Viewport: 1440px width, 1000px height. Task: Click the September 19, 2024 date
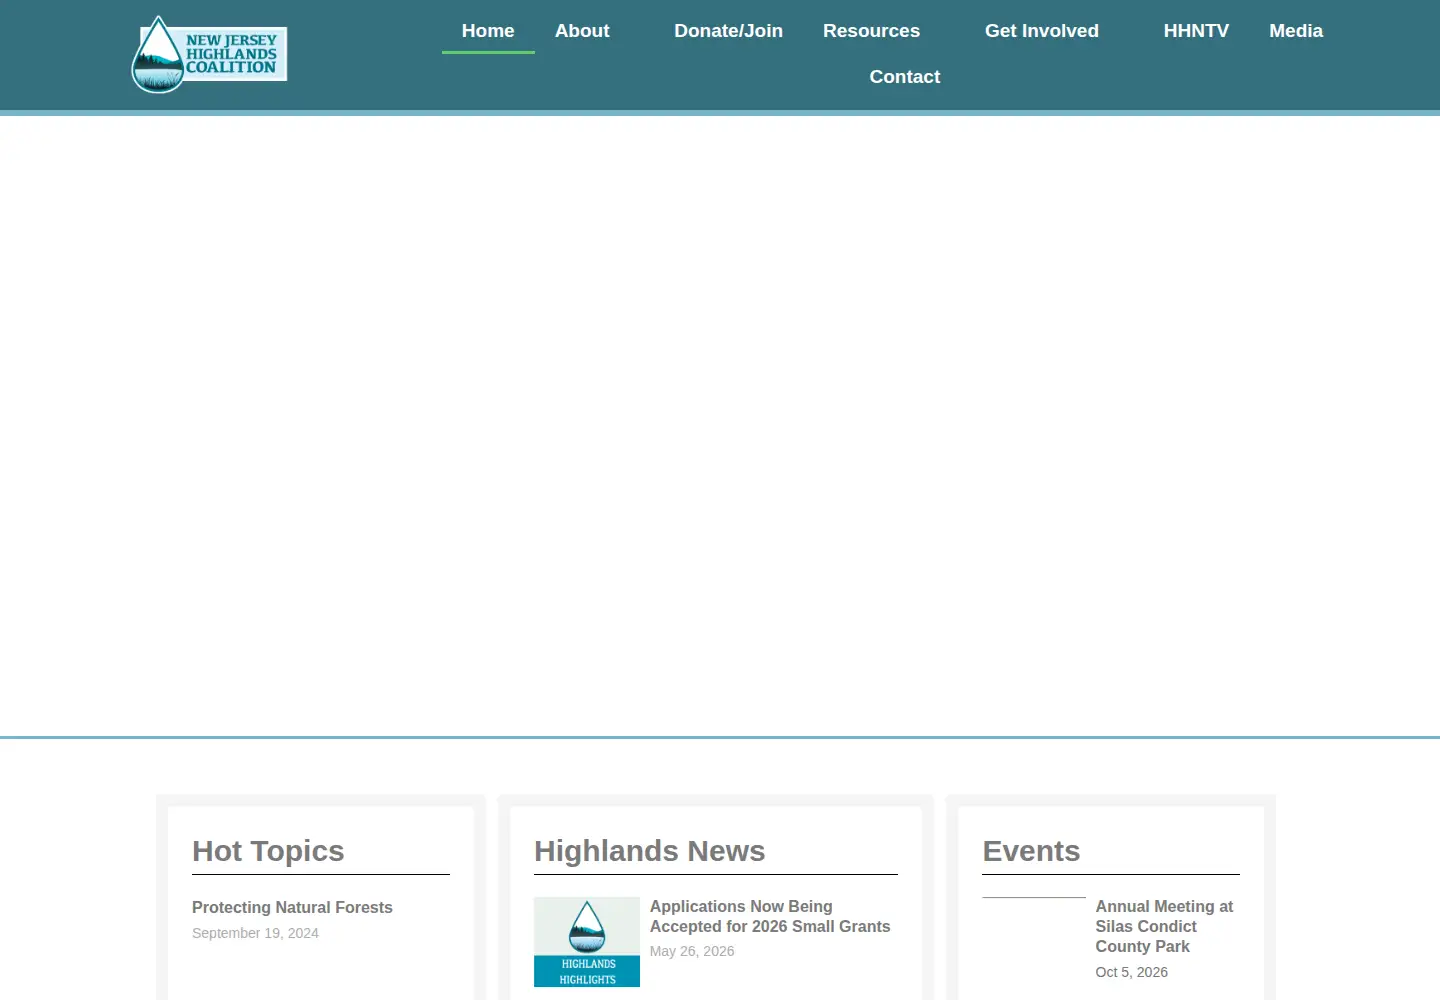click(x=255, y=933)
